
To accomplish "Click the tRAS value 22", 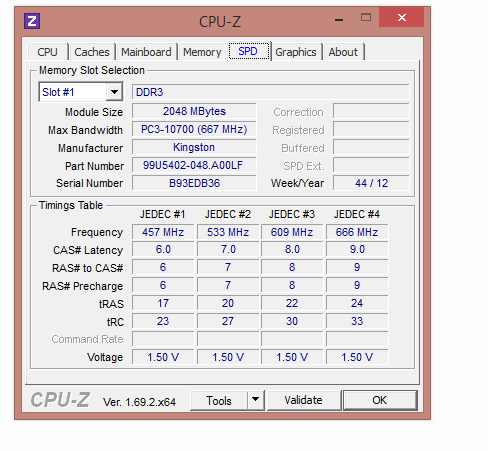I will click(x=292, y=303).
